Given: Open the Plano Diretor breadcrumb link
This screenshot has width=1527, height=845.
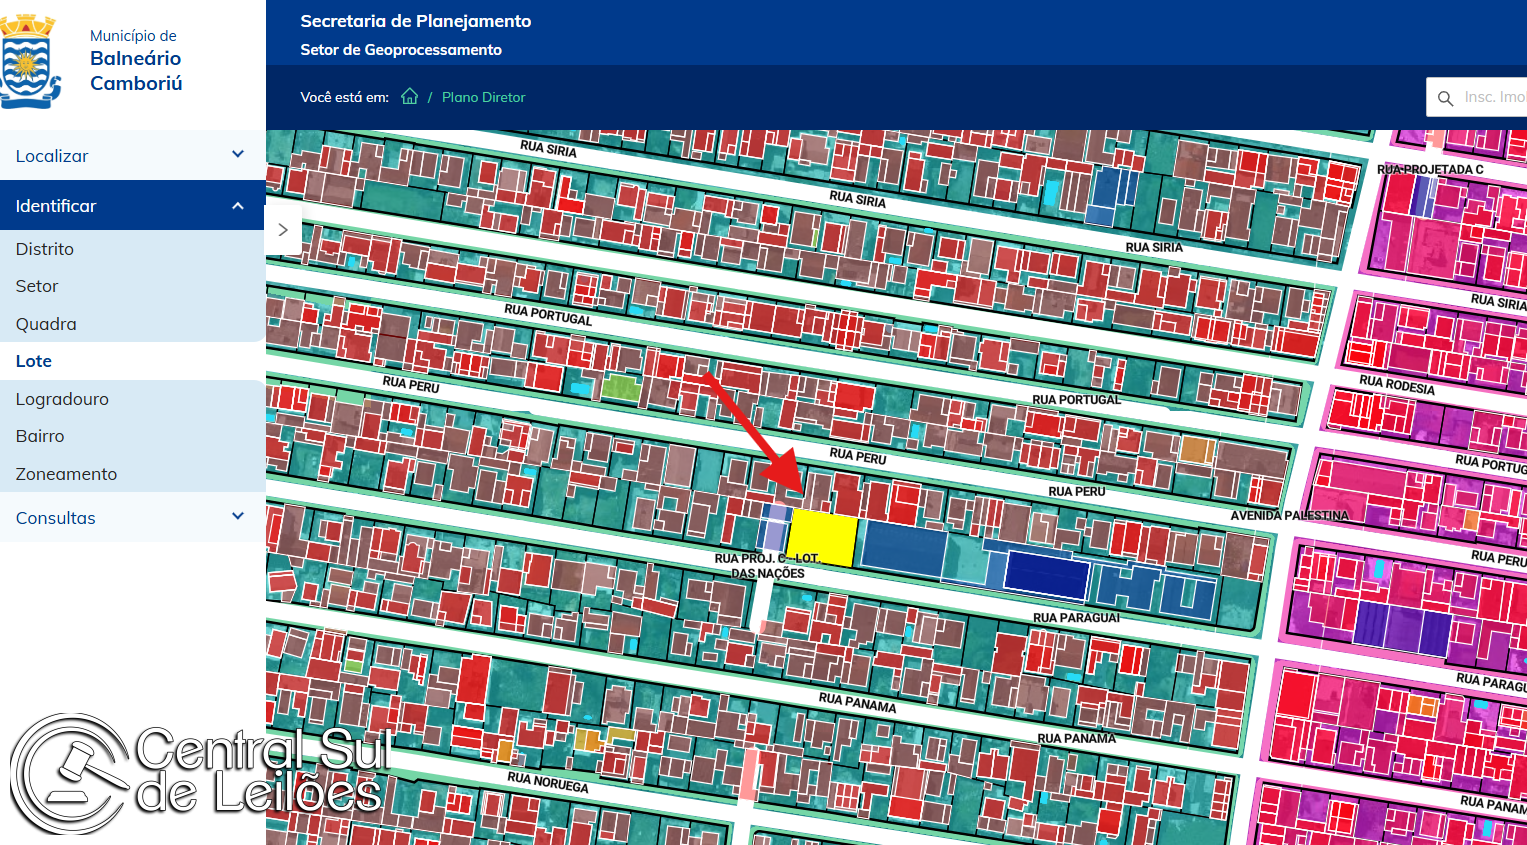Looking at the screenshot, I should point(483,97).
